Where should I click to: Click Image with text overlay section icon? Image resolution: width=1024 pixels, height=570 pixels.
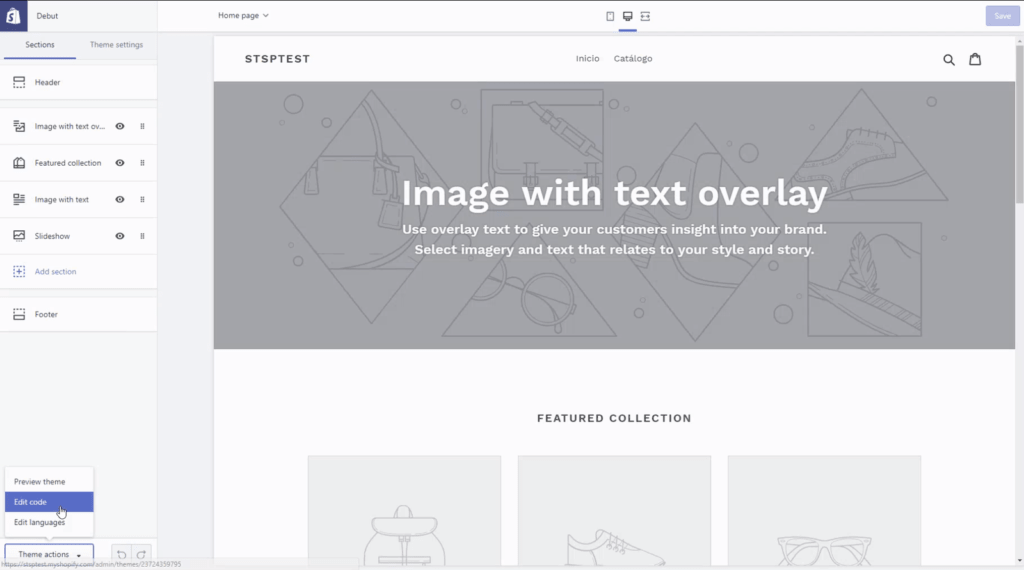click(19, 126)
